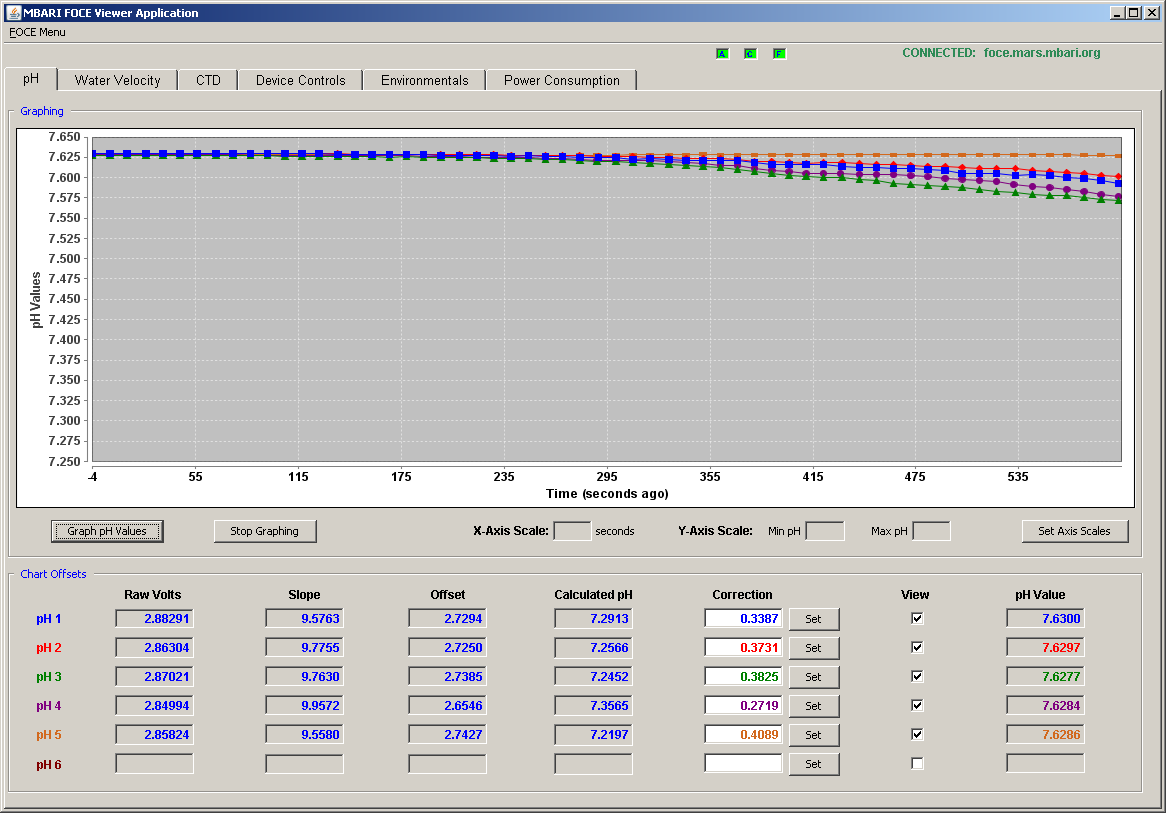The image size is (1166, 813).
Task: Click the Set Axis Scales button
Action: pyautogui.click(x=1075, y=531)
